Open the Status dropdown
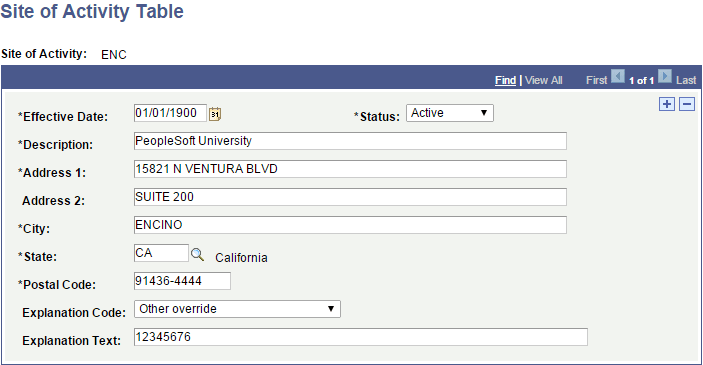 click(450, 113)
